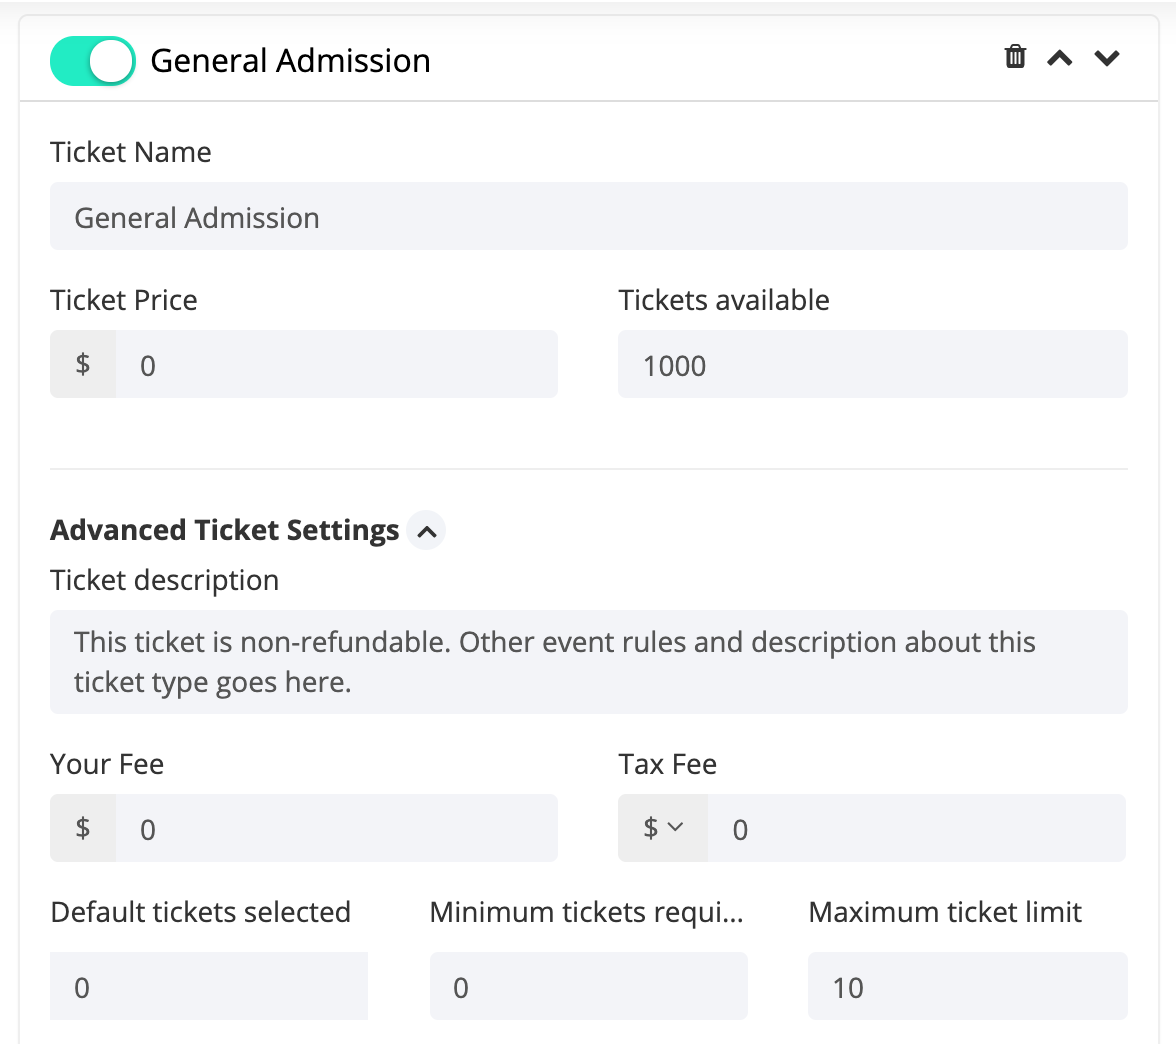Click the dollar sign prefix on Ticket Price
Screen dimensions: 1176x1044
[x=83, y=364]
